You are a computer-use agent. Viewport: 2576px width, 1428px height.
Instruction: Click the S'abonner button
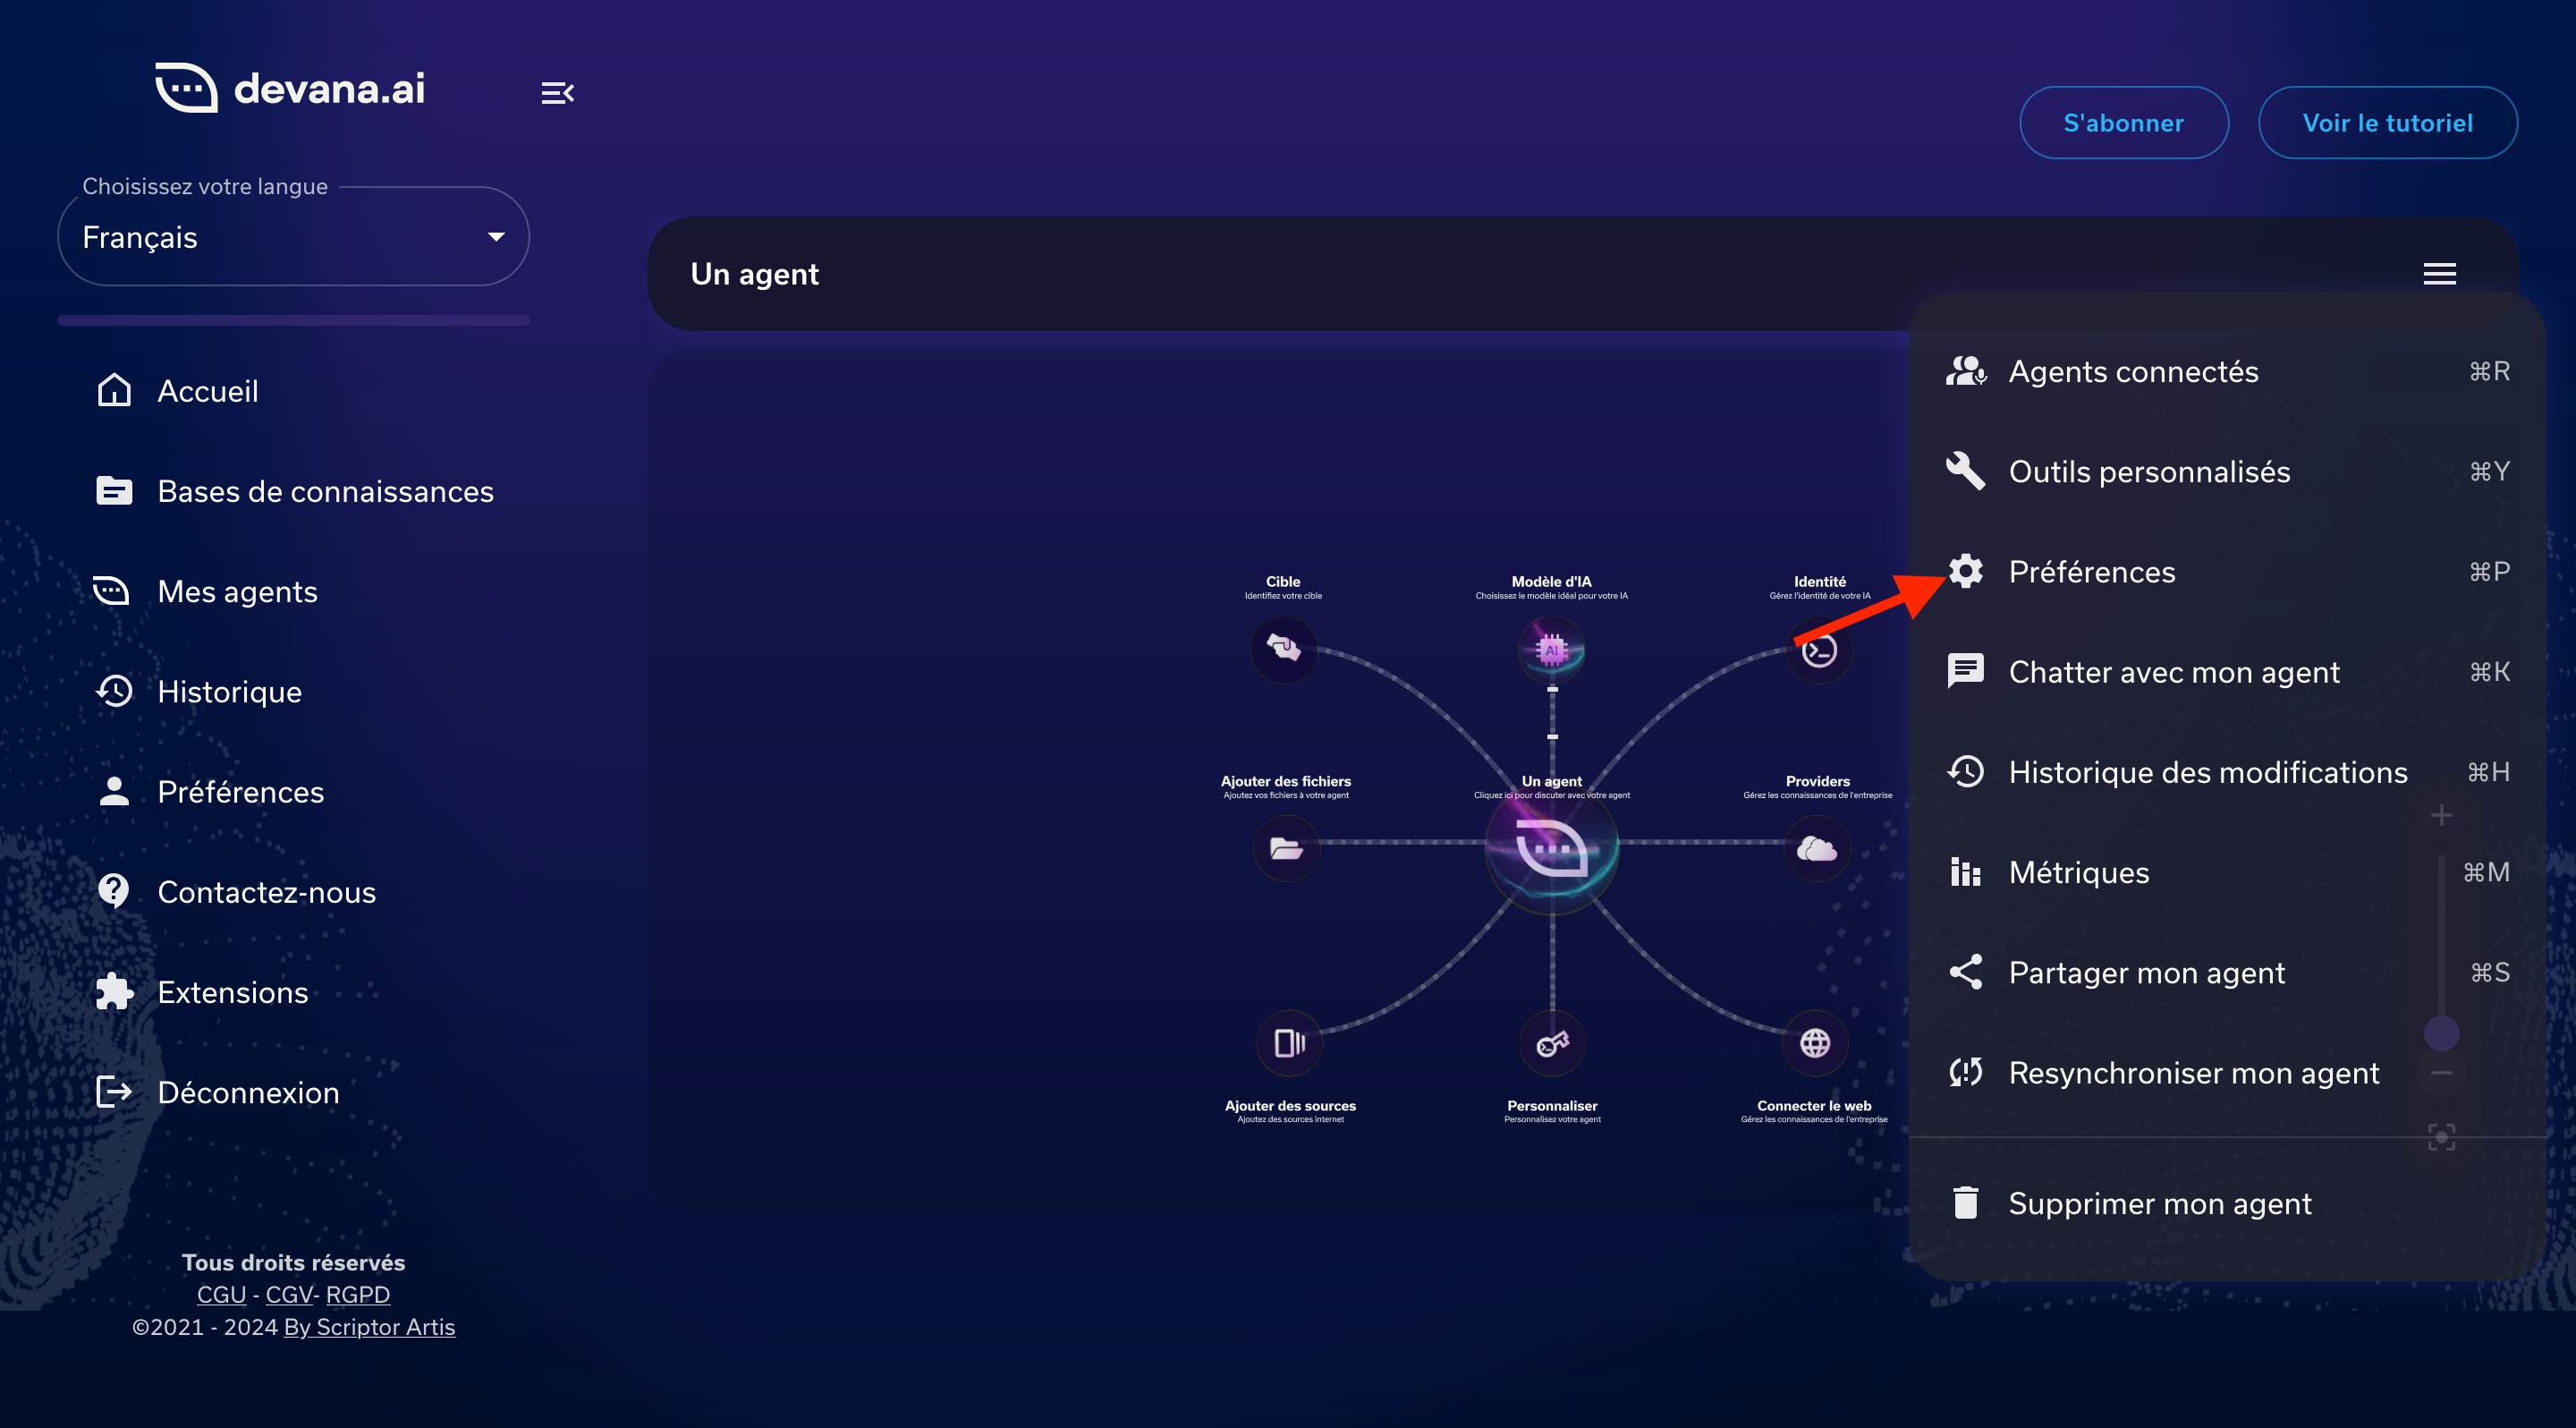point(2123,123)
